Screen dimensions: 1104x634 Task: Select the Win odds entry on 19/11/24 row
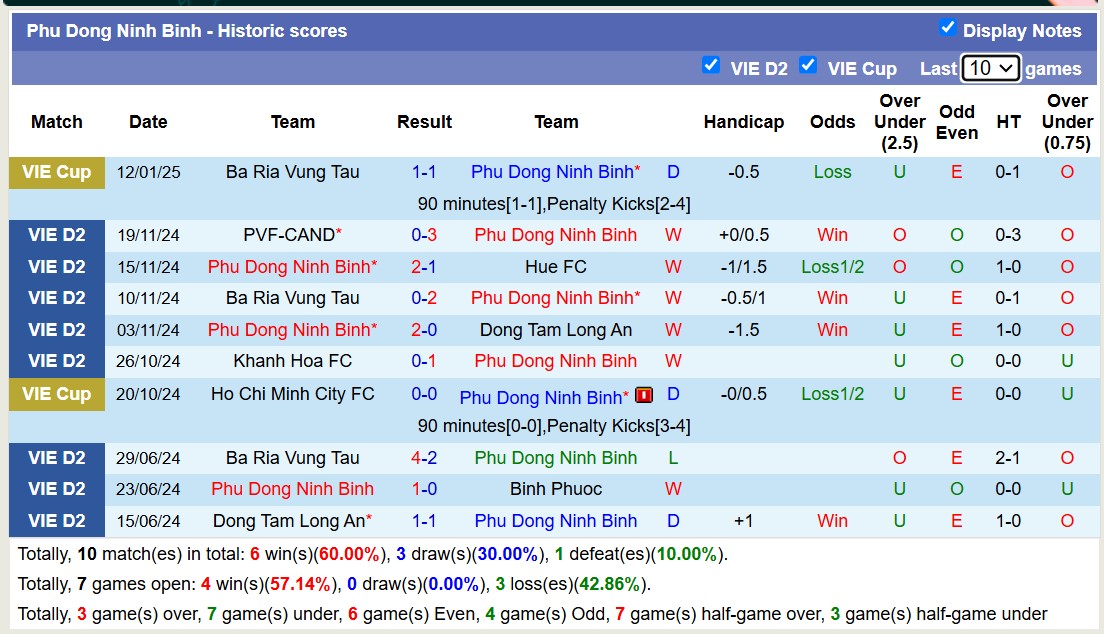[x=832, y=235]
